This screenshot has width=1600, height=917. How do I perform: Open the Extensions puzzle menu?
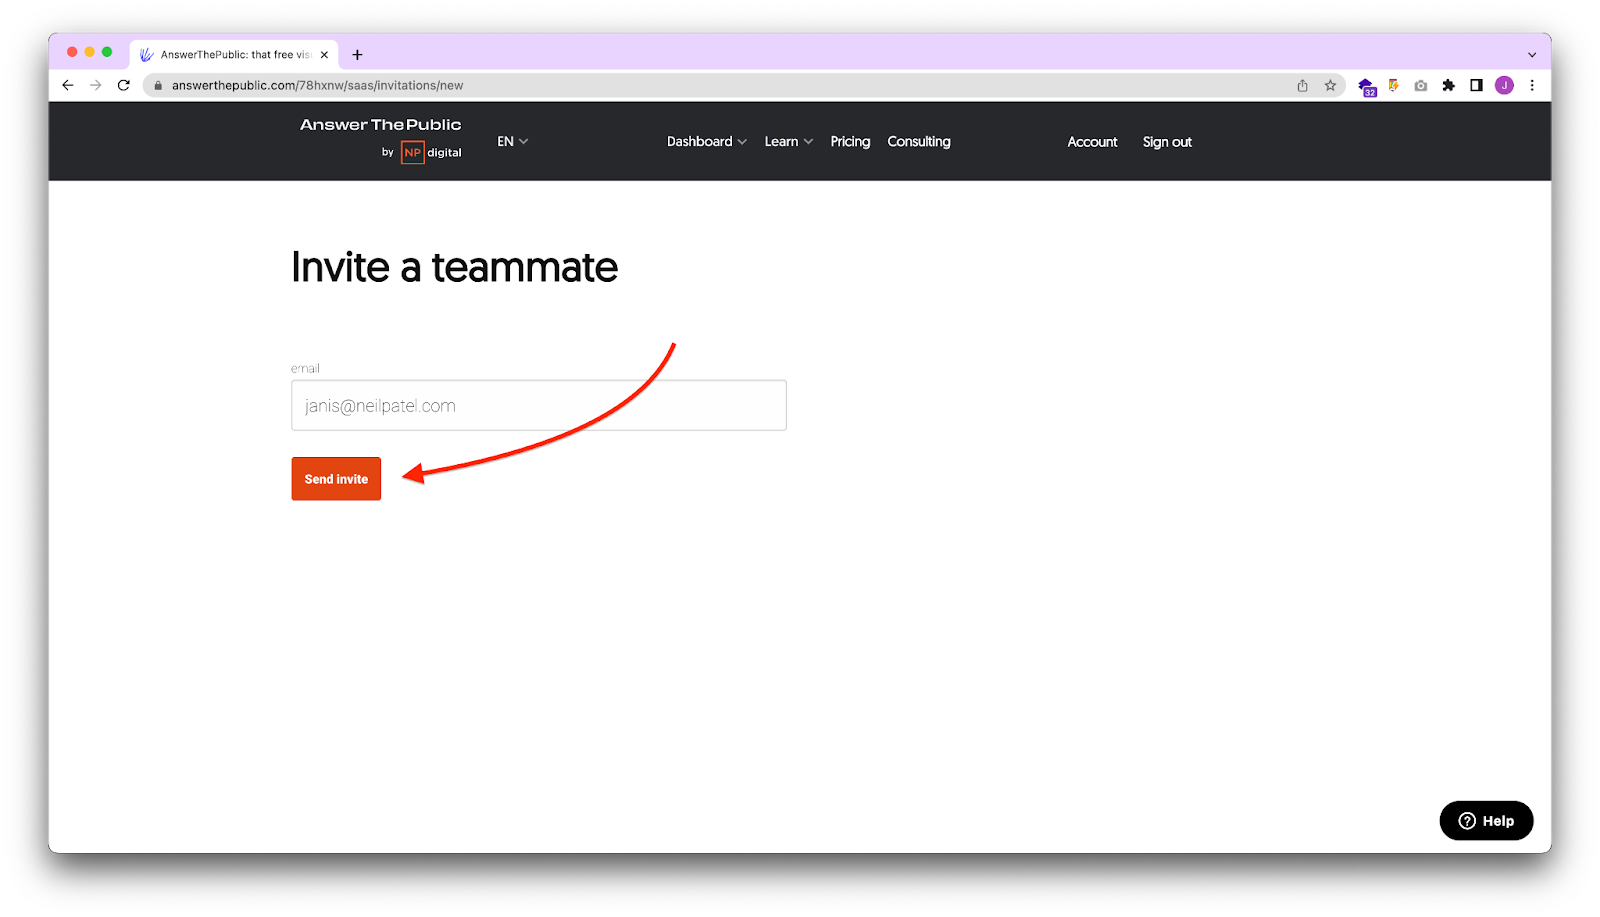coord(1448,86)
